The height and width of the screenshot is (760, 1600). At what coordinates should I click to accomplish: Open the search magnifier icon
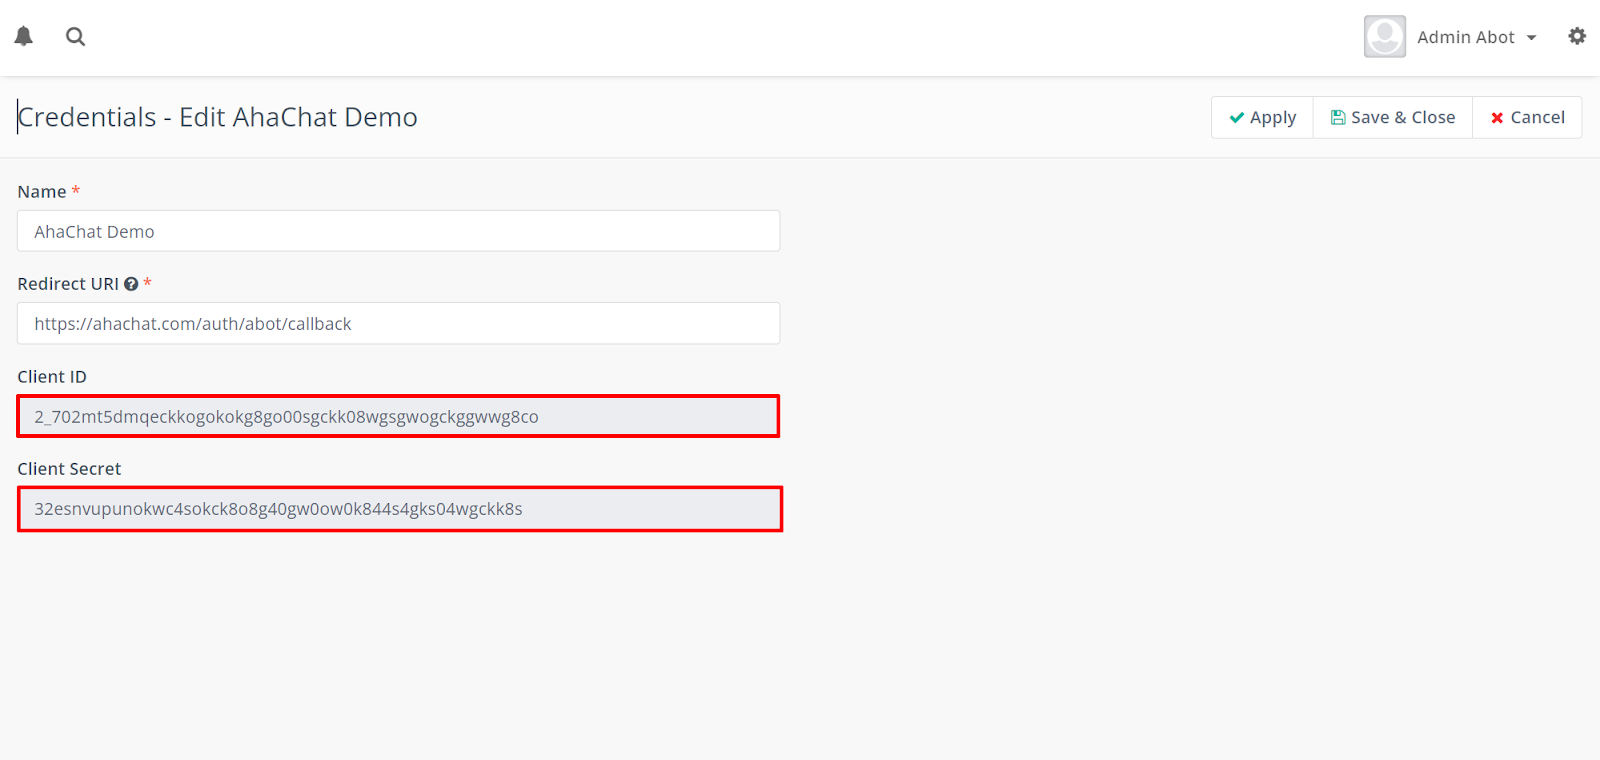tap(76, 37)
